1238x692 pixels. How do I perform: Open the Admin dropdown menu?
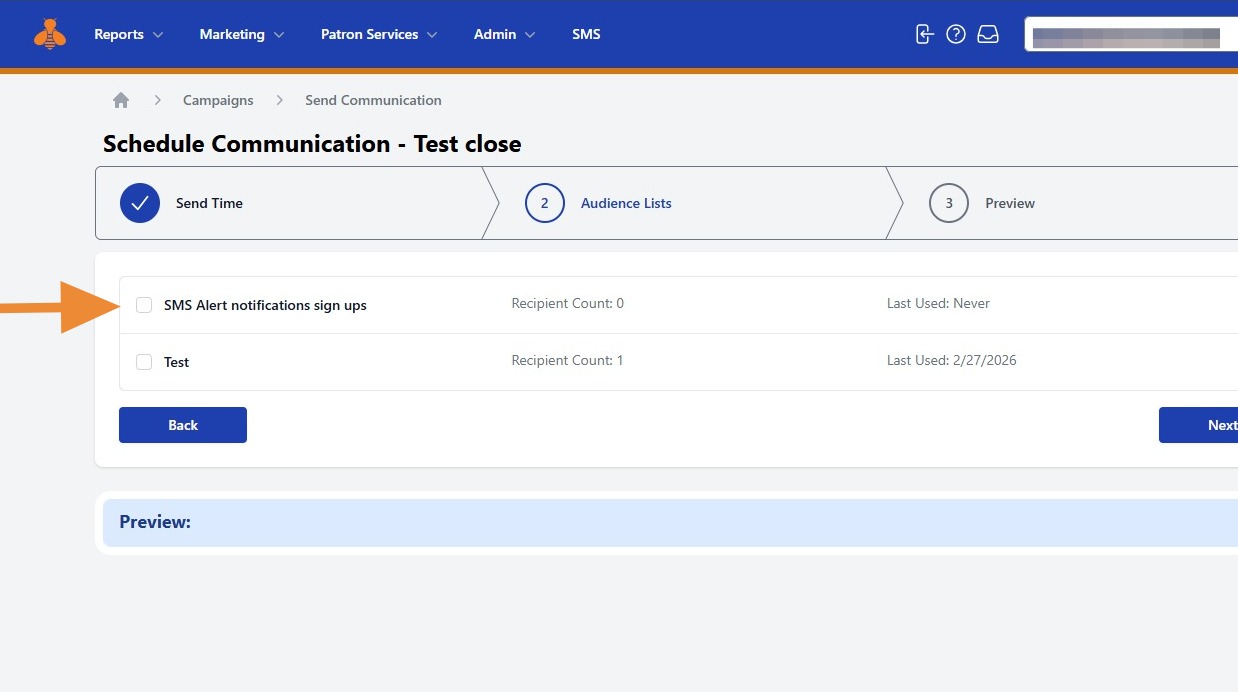click(504, 34)
